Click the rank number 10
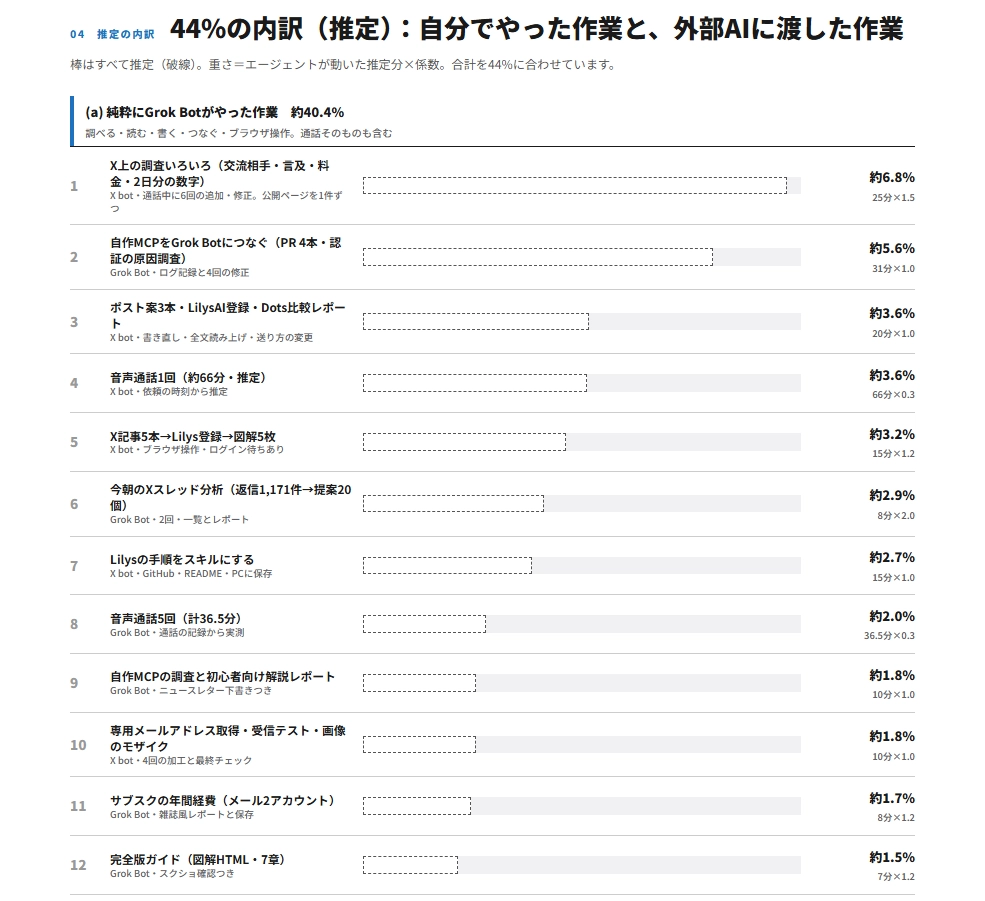This screenshot has height=901, width=985. point(78,745)
